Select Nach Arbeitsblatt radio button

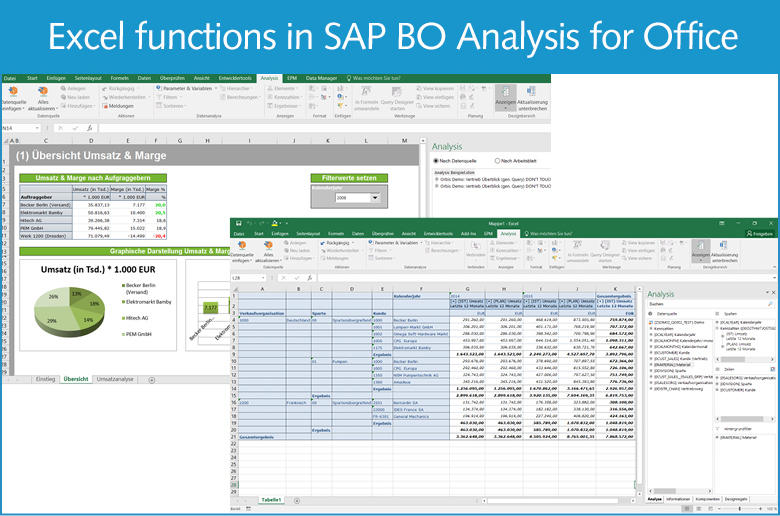tap(497, 161)
